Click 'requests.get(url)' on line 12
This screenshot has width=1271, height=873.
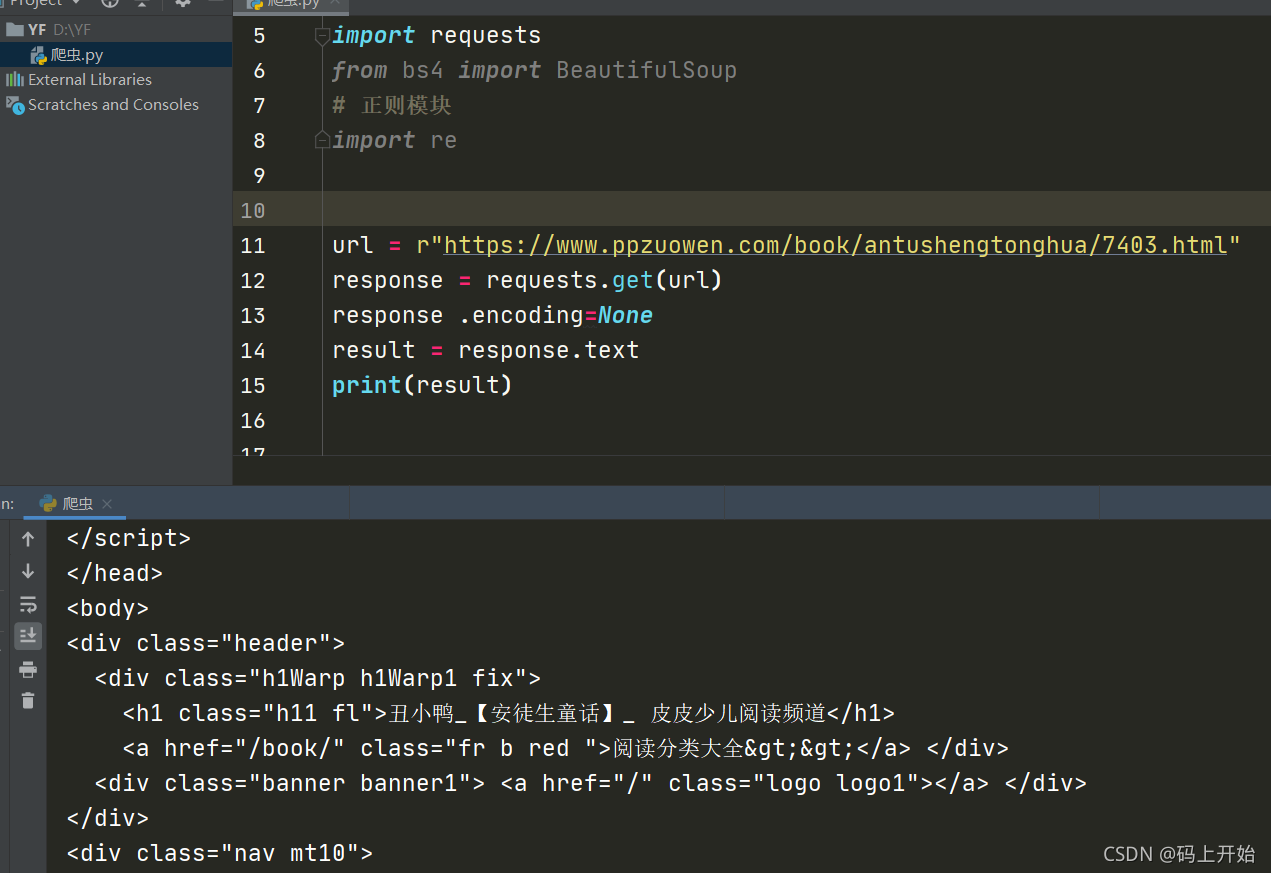tap(604, 280)
